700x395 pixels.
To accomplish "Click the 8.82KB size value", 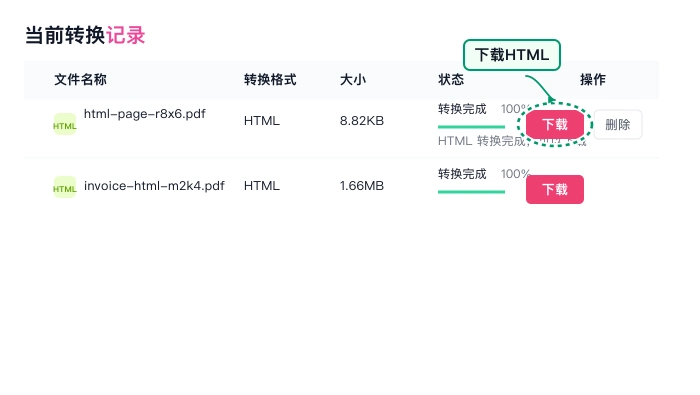I will 362,121.
